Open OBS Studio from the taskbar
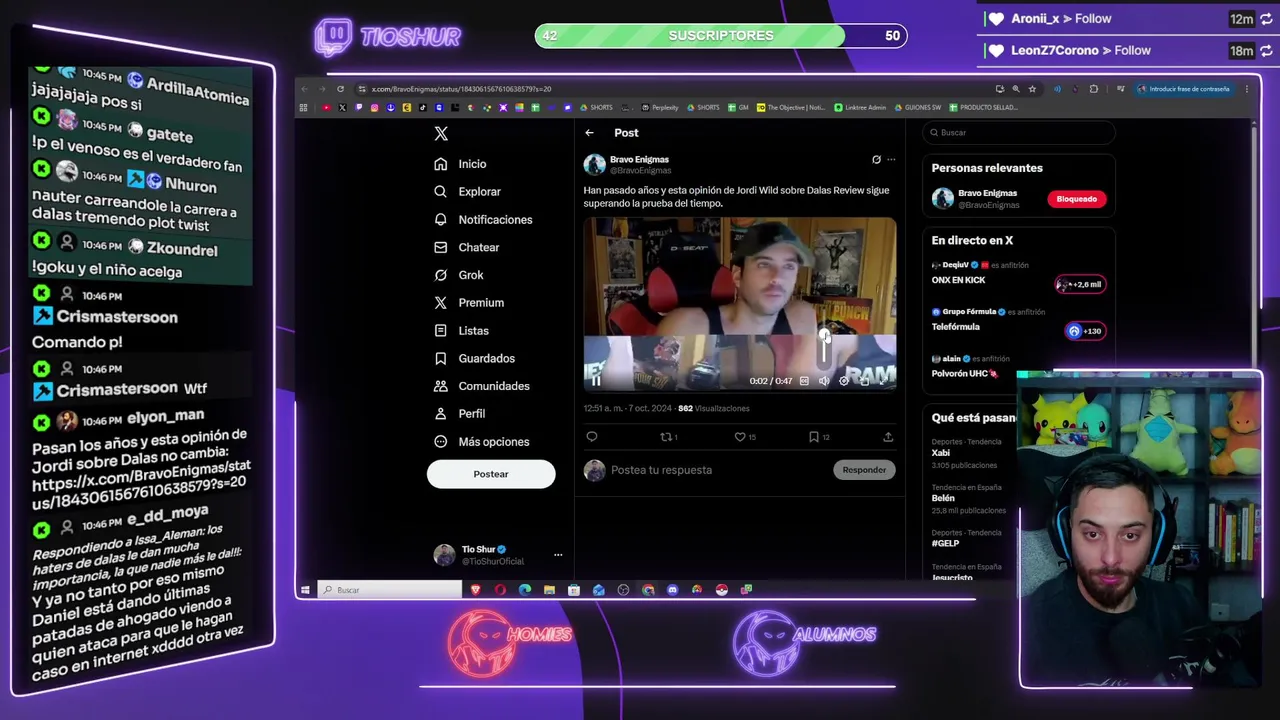 [623, 590]
